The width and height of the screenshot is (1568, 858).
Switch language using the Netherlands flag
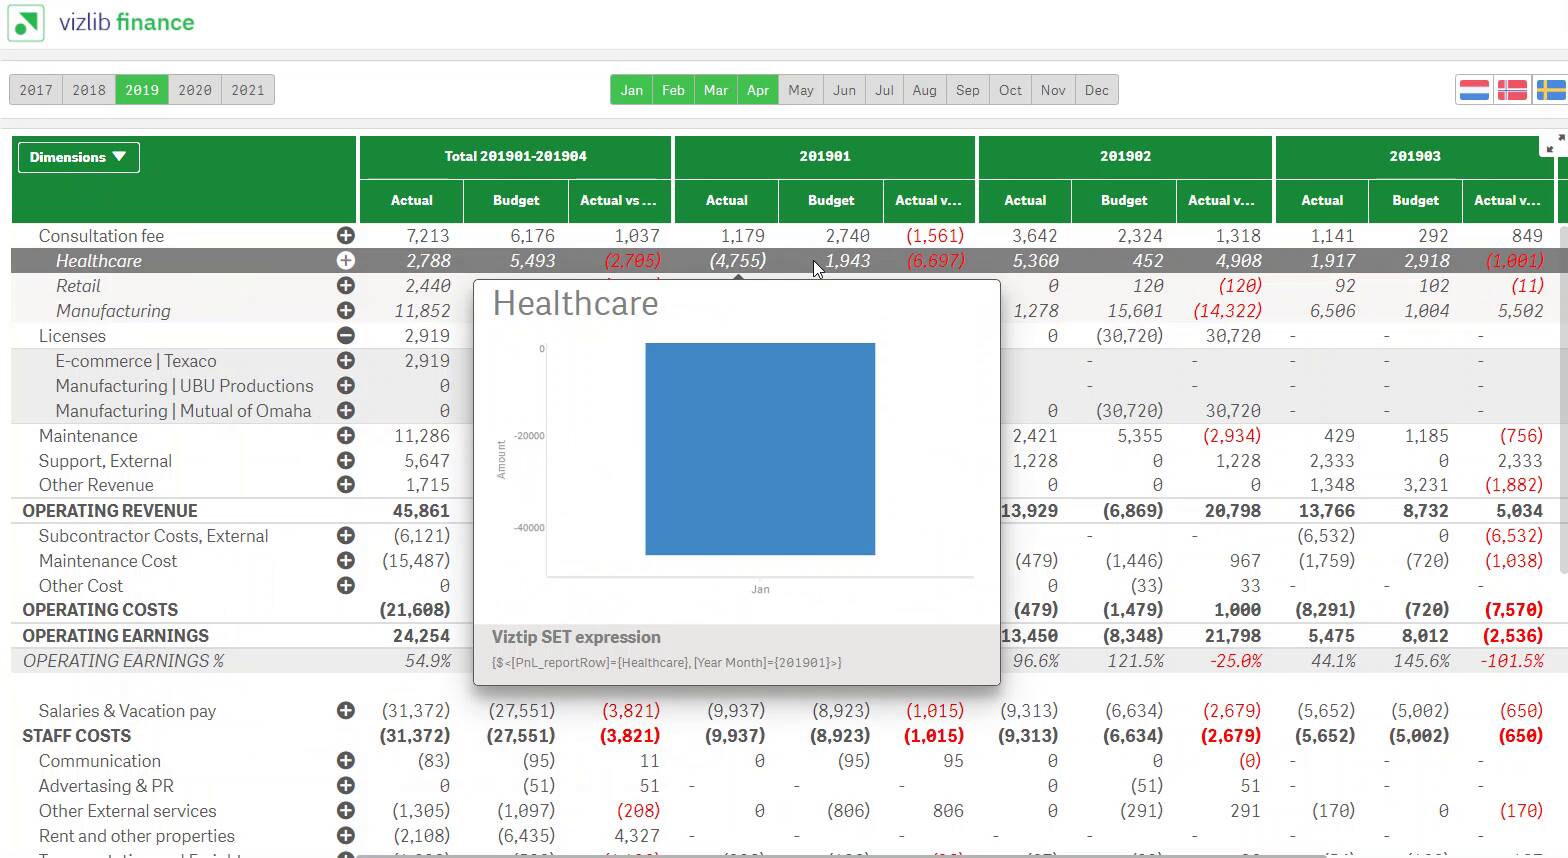(1474, 91)
